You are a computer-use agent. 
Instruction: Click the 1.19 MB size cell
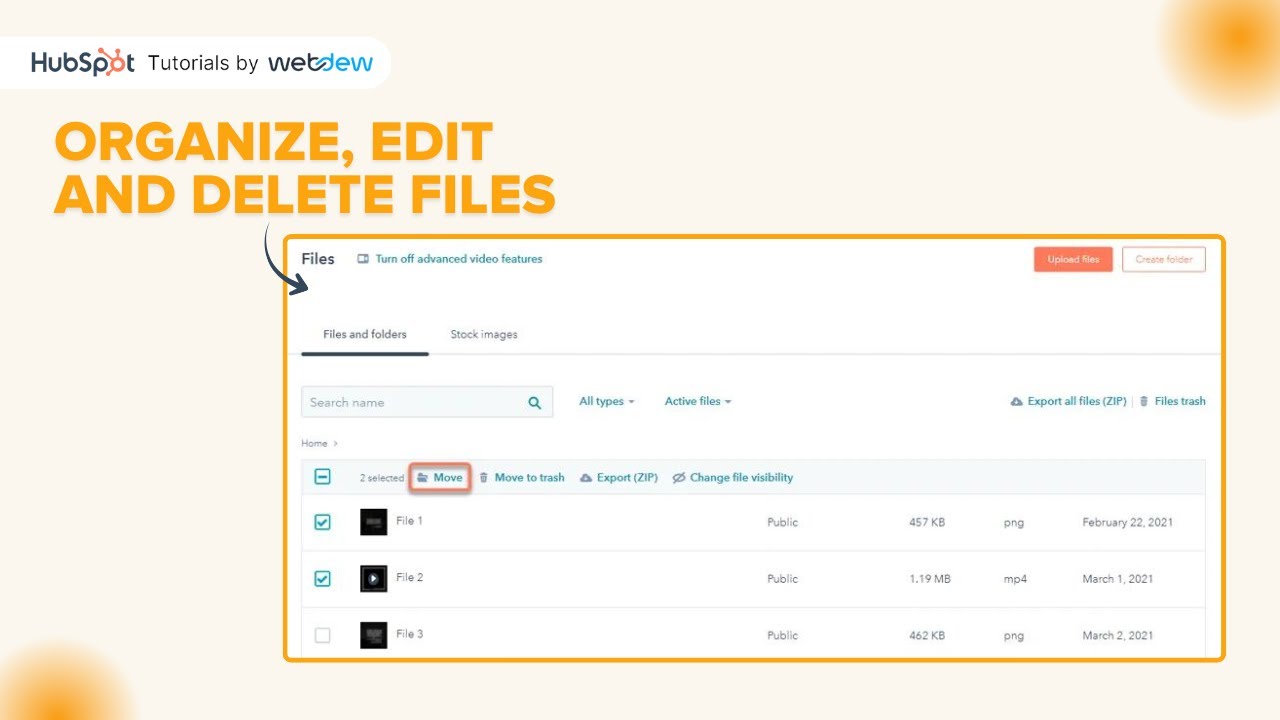coord(930,579)
